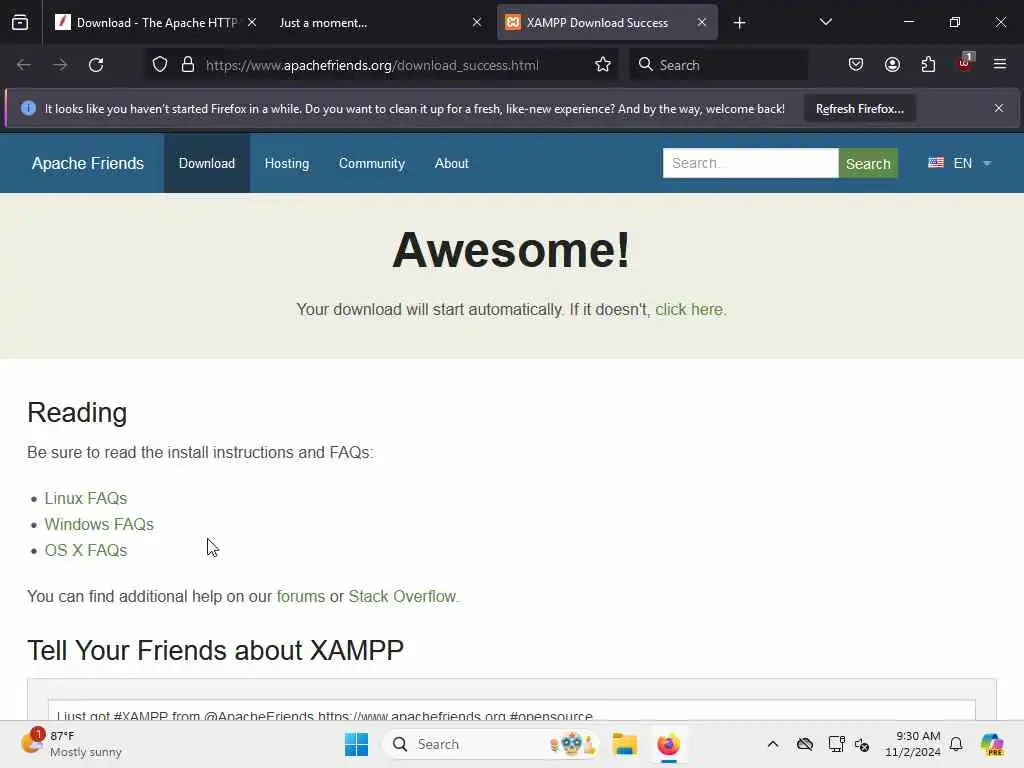Click Firefox icon in taskbar

pyautogui.click(x=668, y=744)
